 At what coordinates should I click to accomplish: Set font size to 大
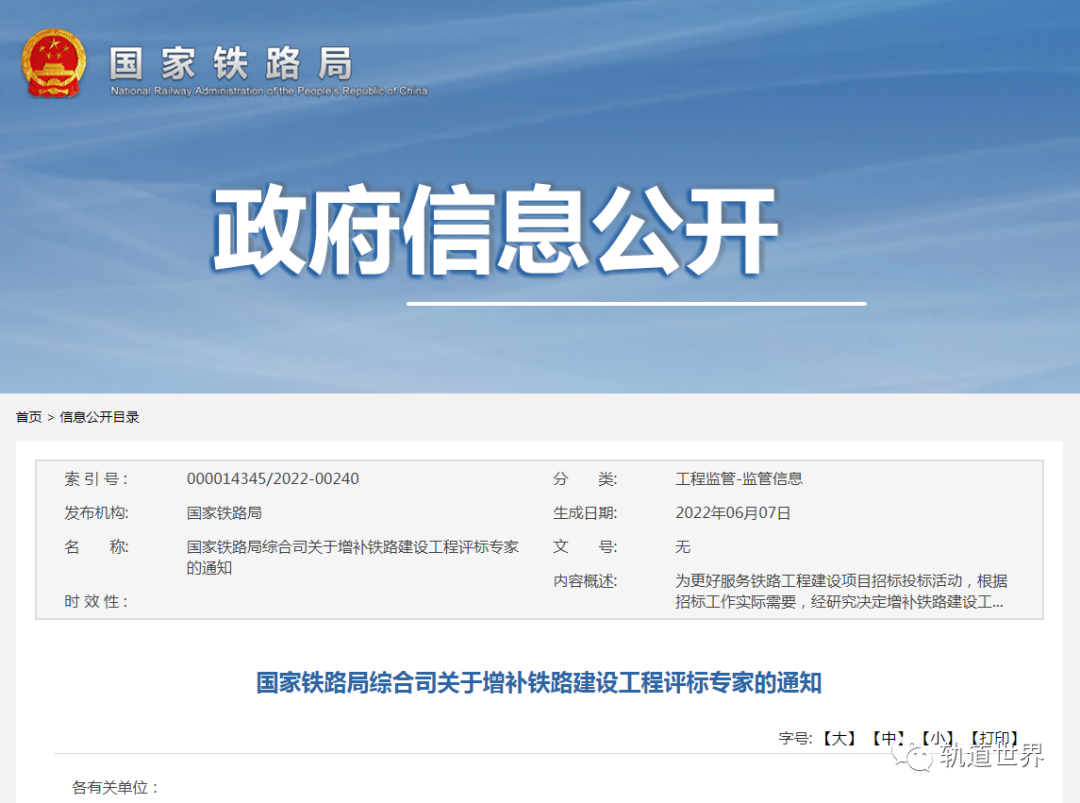pyautogui.click(x=839, y=738)
